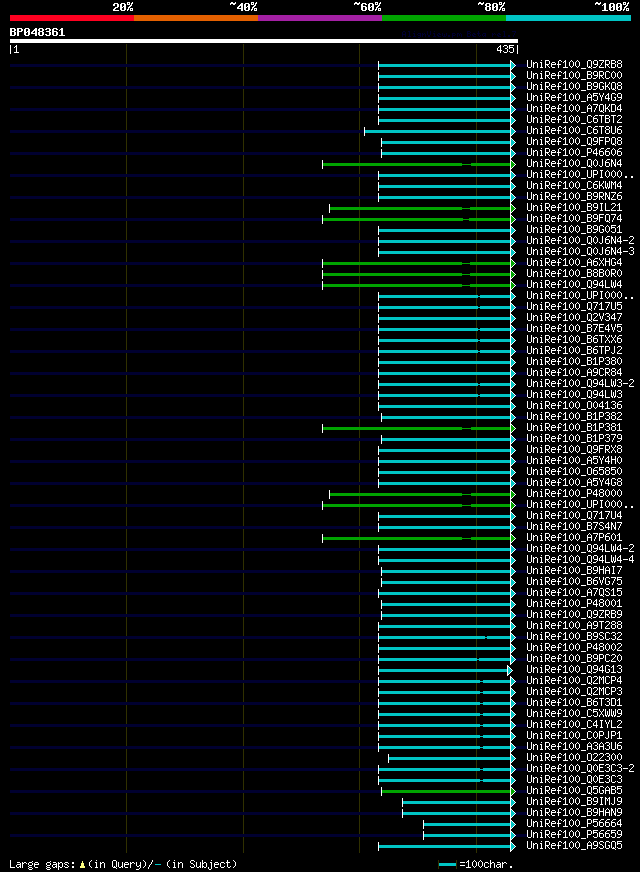Click the cyan ~100% legend segment
The height and width of the screenshot is (872, 640).
point(568,18)
